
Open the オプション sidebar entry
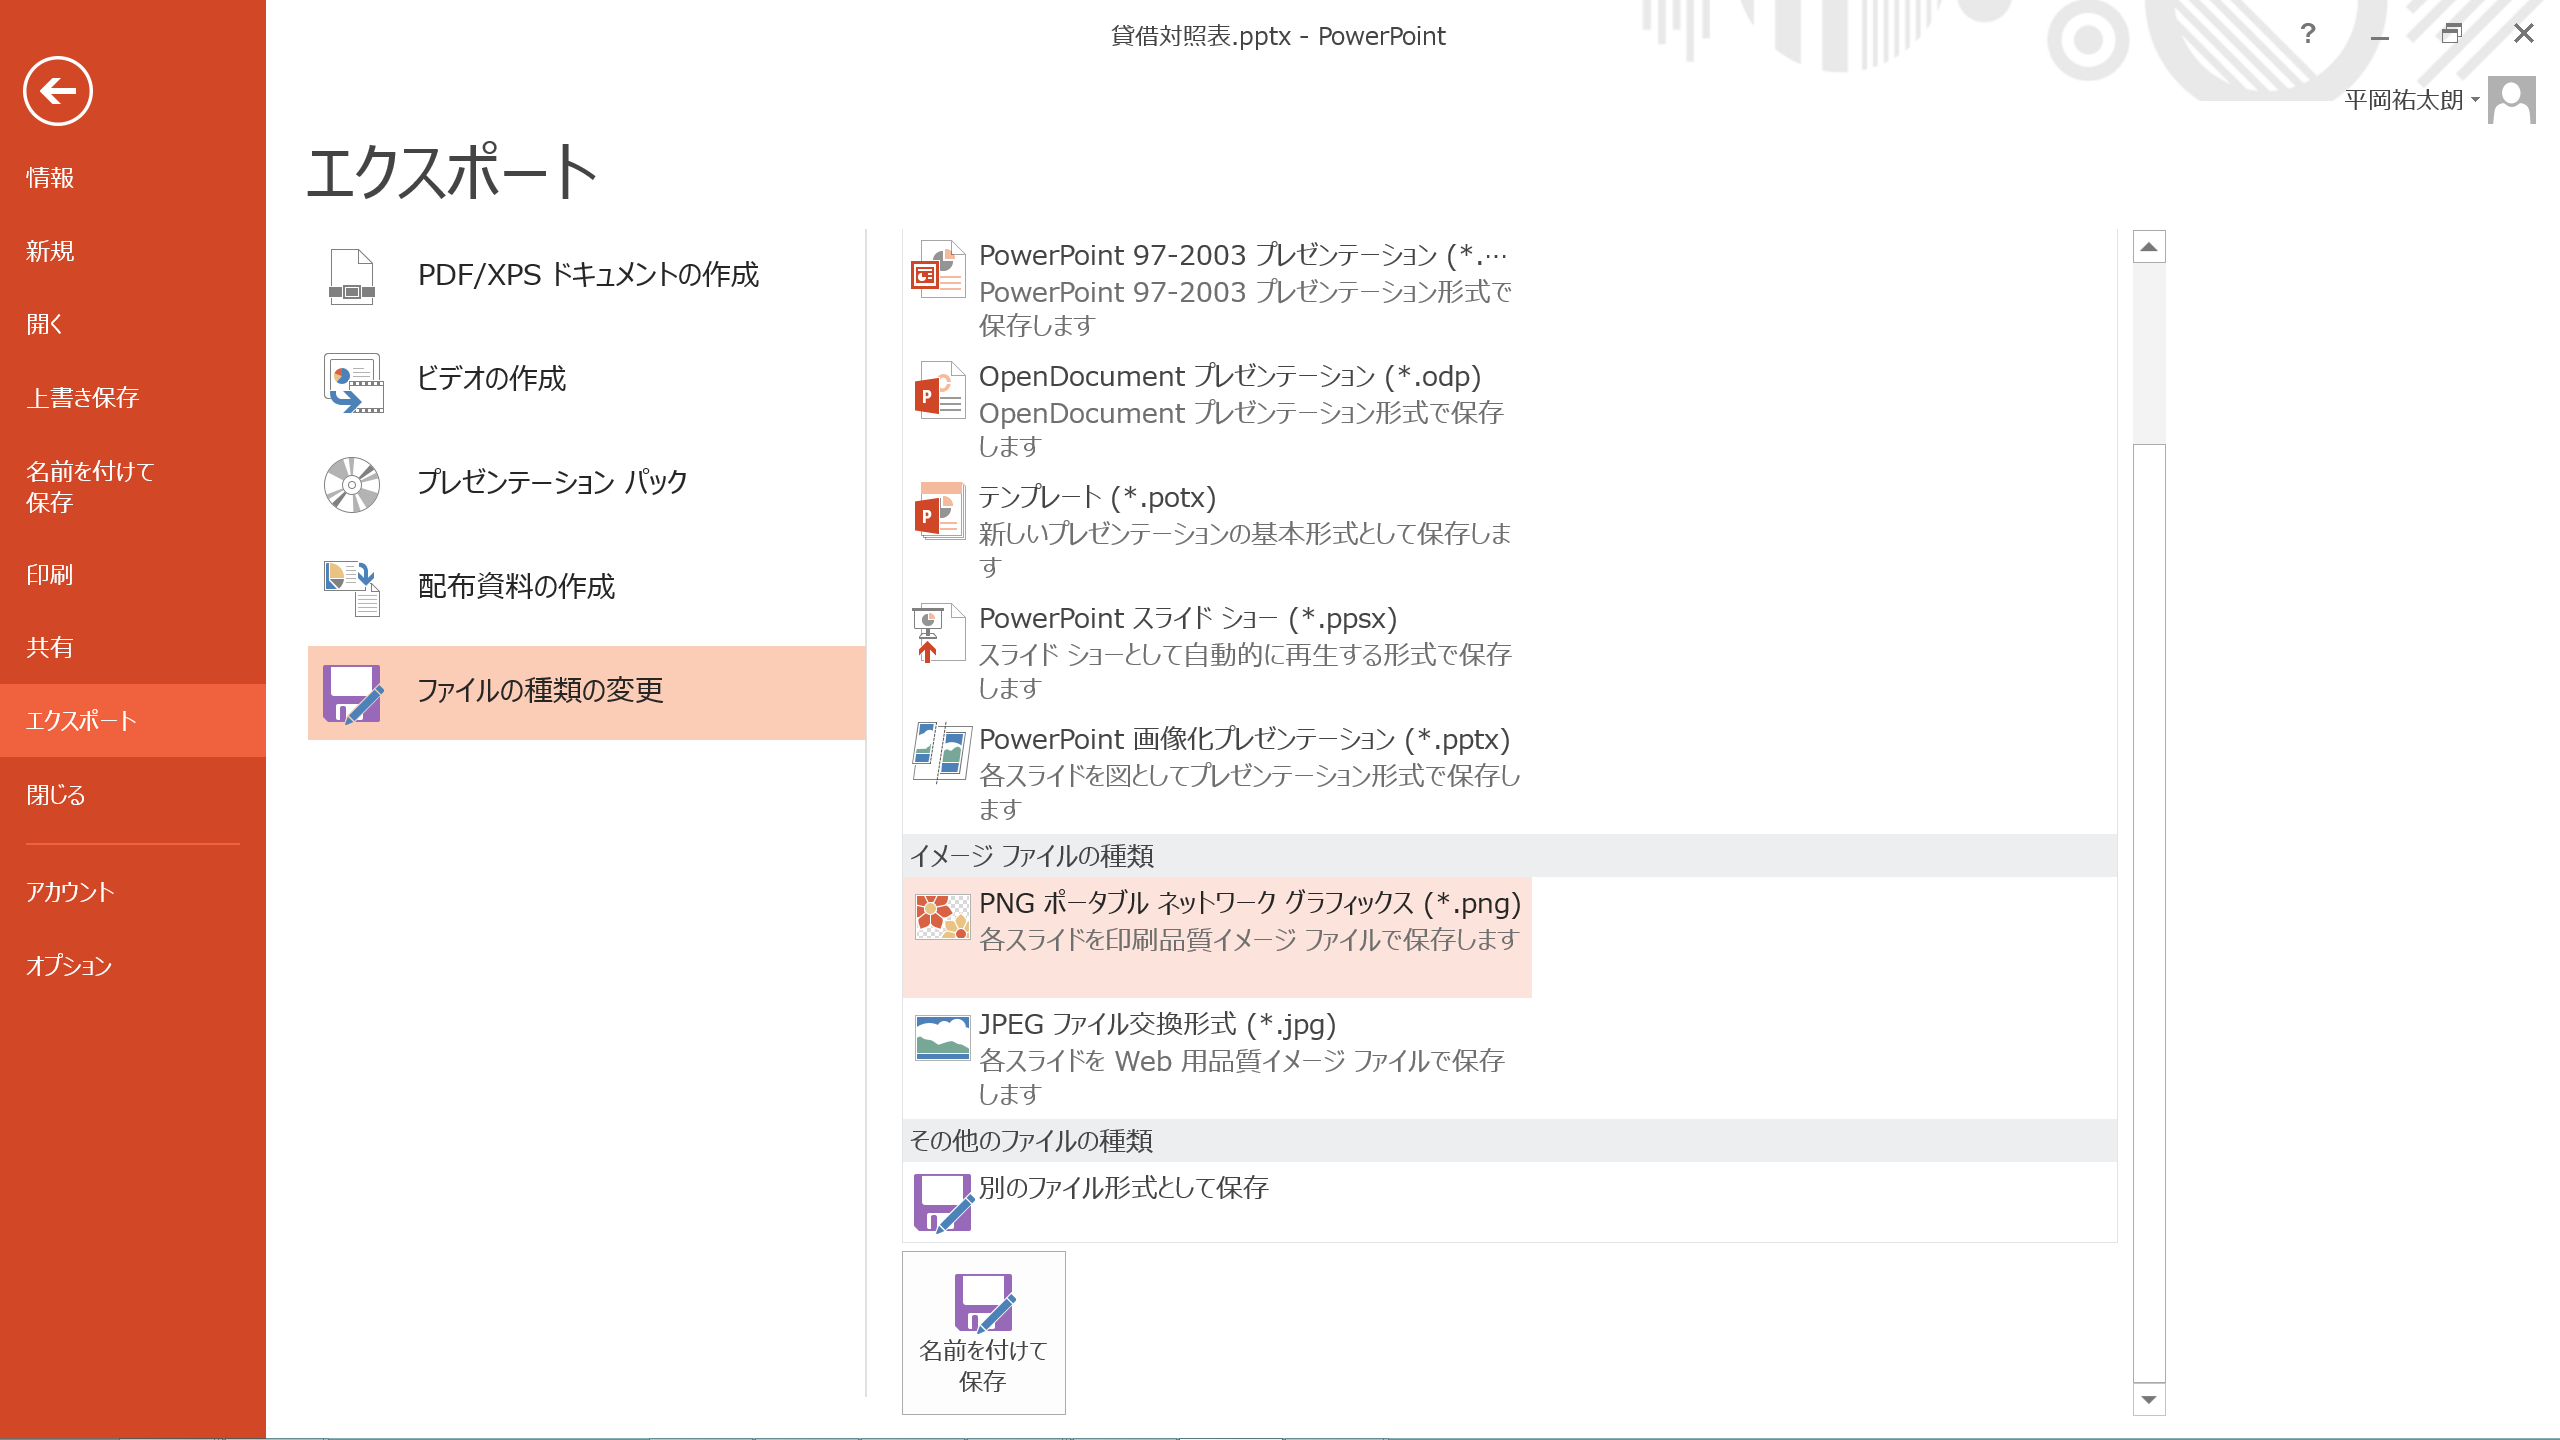coord(69,966)
